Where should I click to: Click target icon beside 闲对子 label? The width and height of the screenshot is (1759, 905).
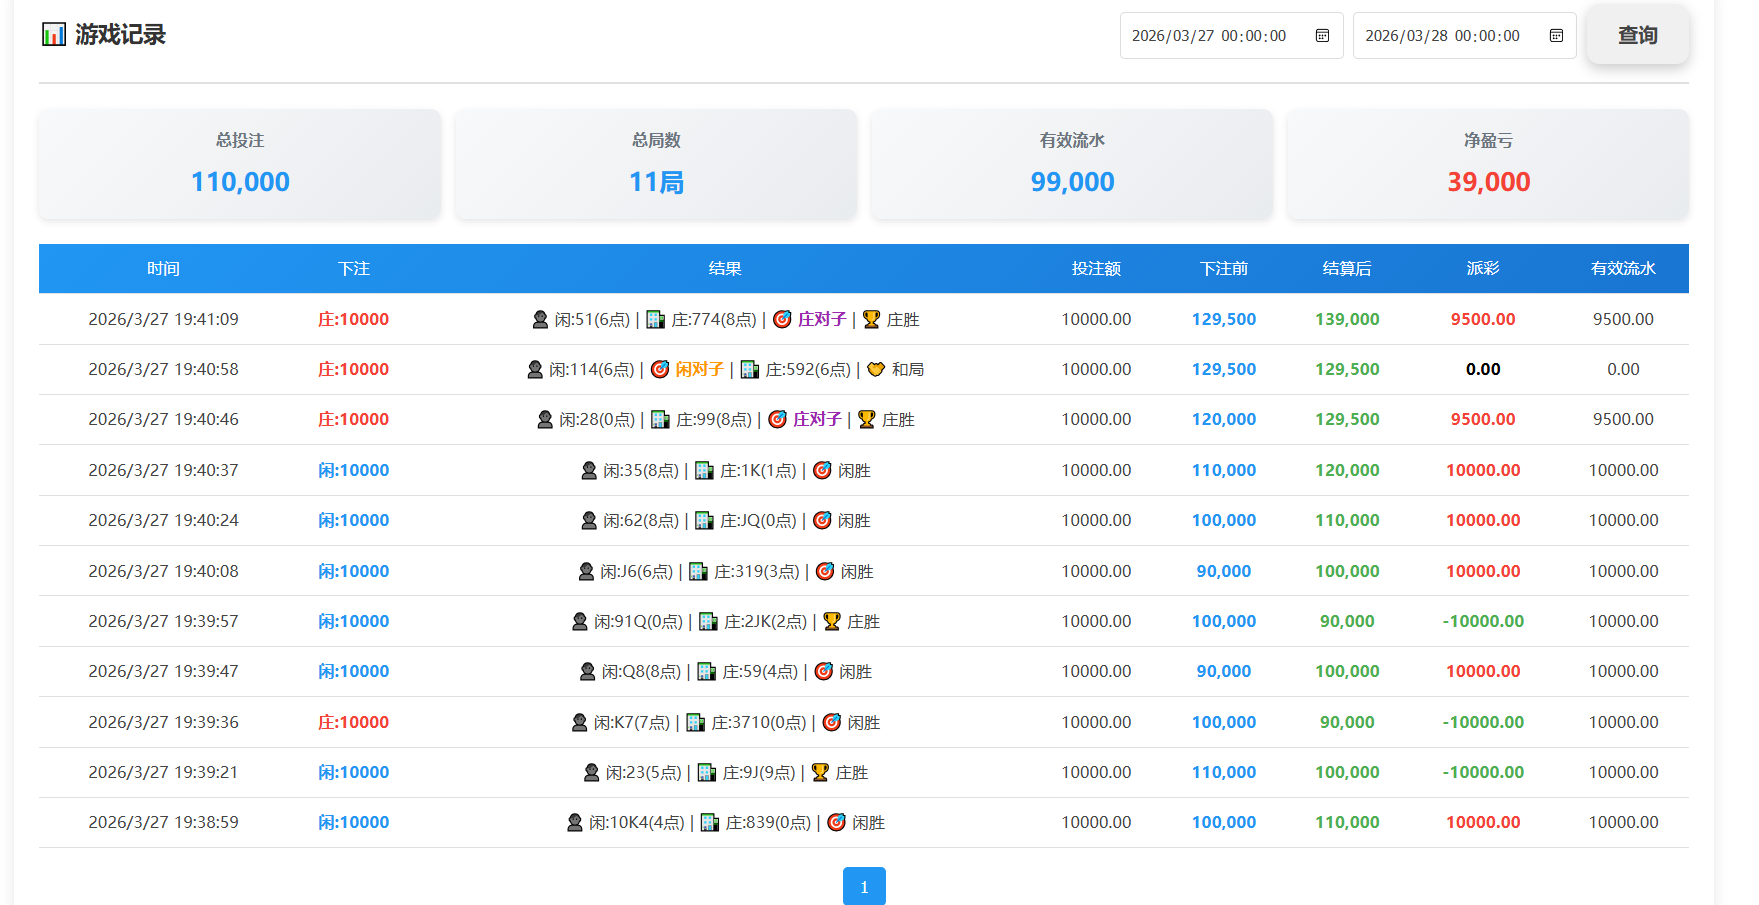tap(660, 369)
